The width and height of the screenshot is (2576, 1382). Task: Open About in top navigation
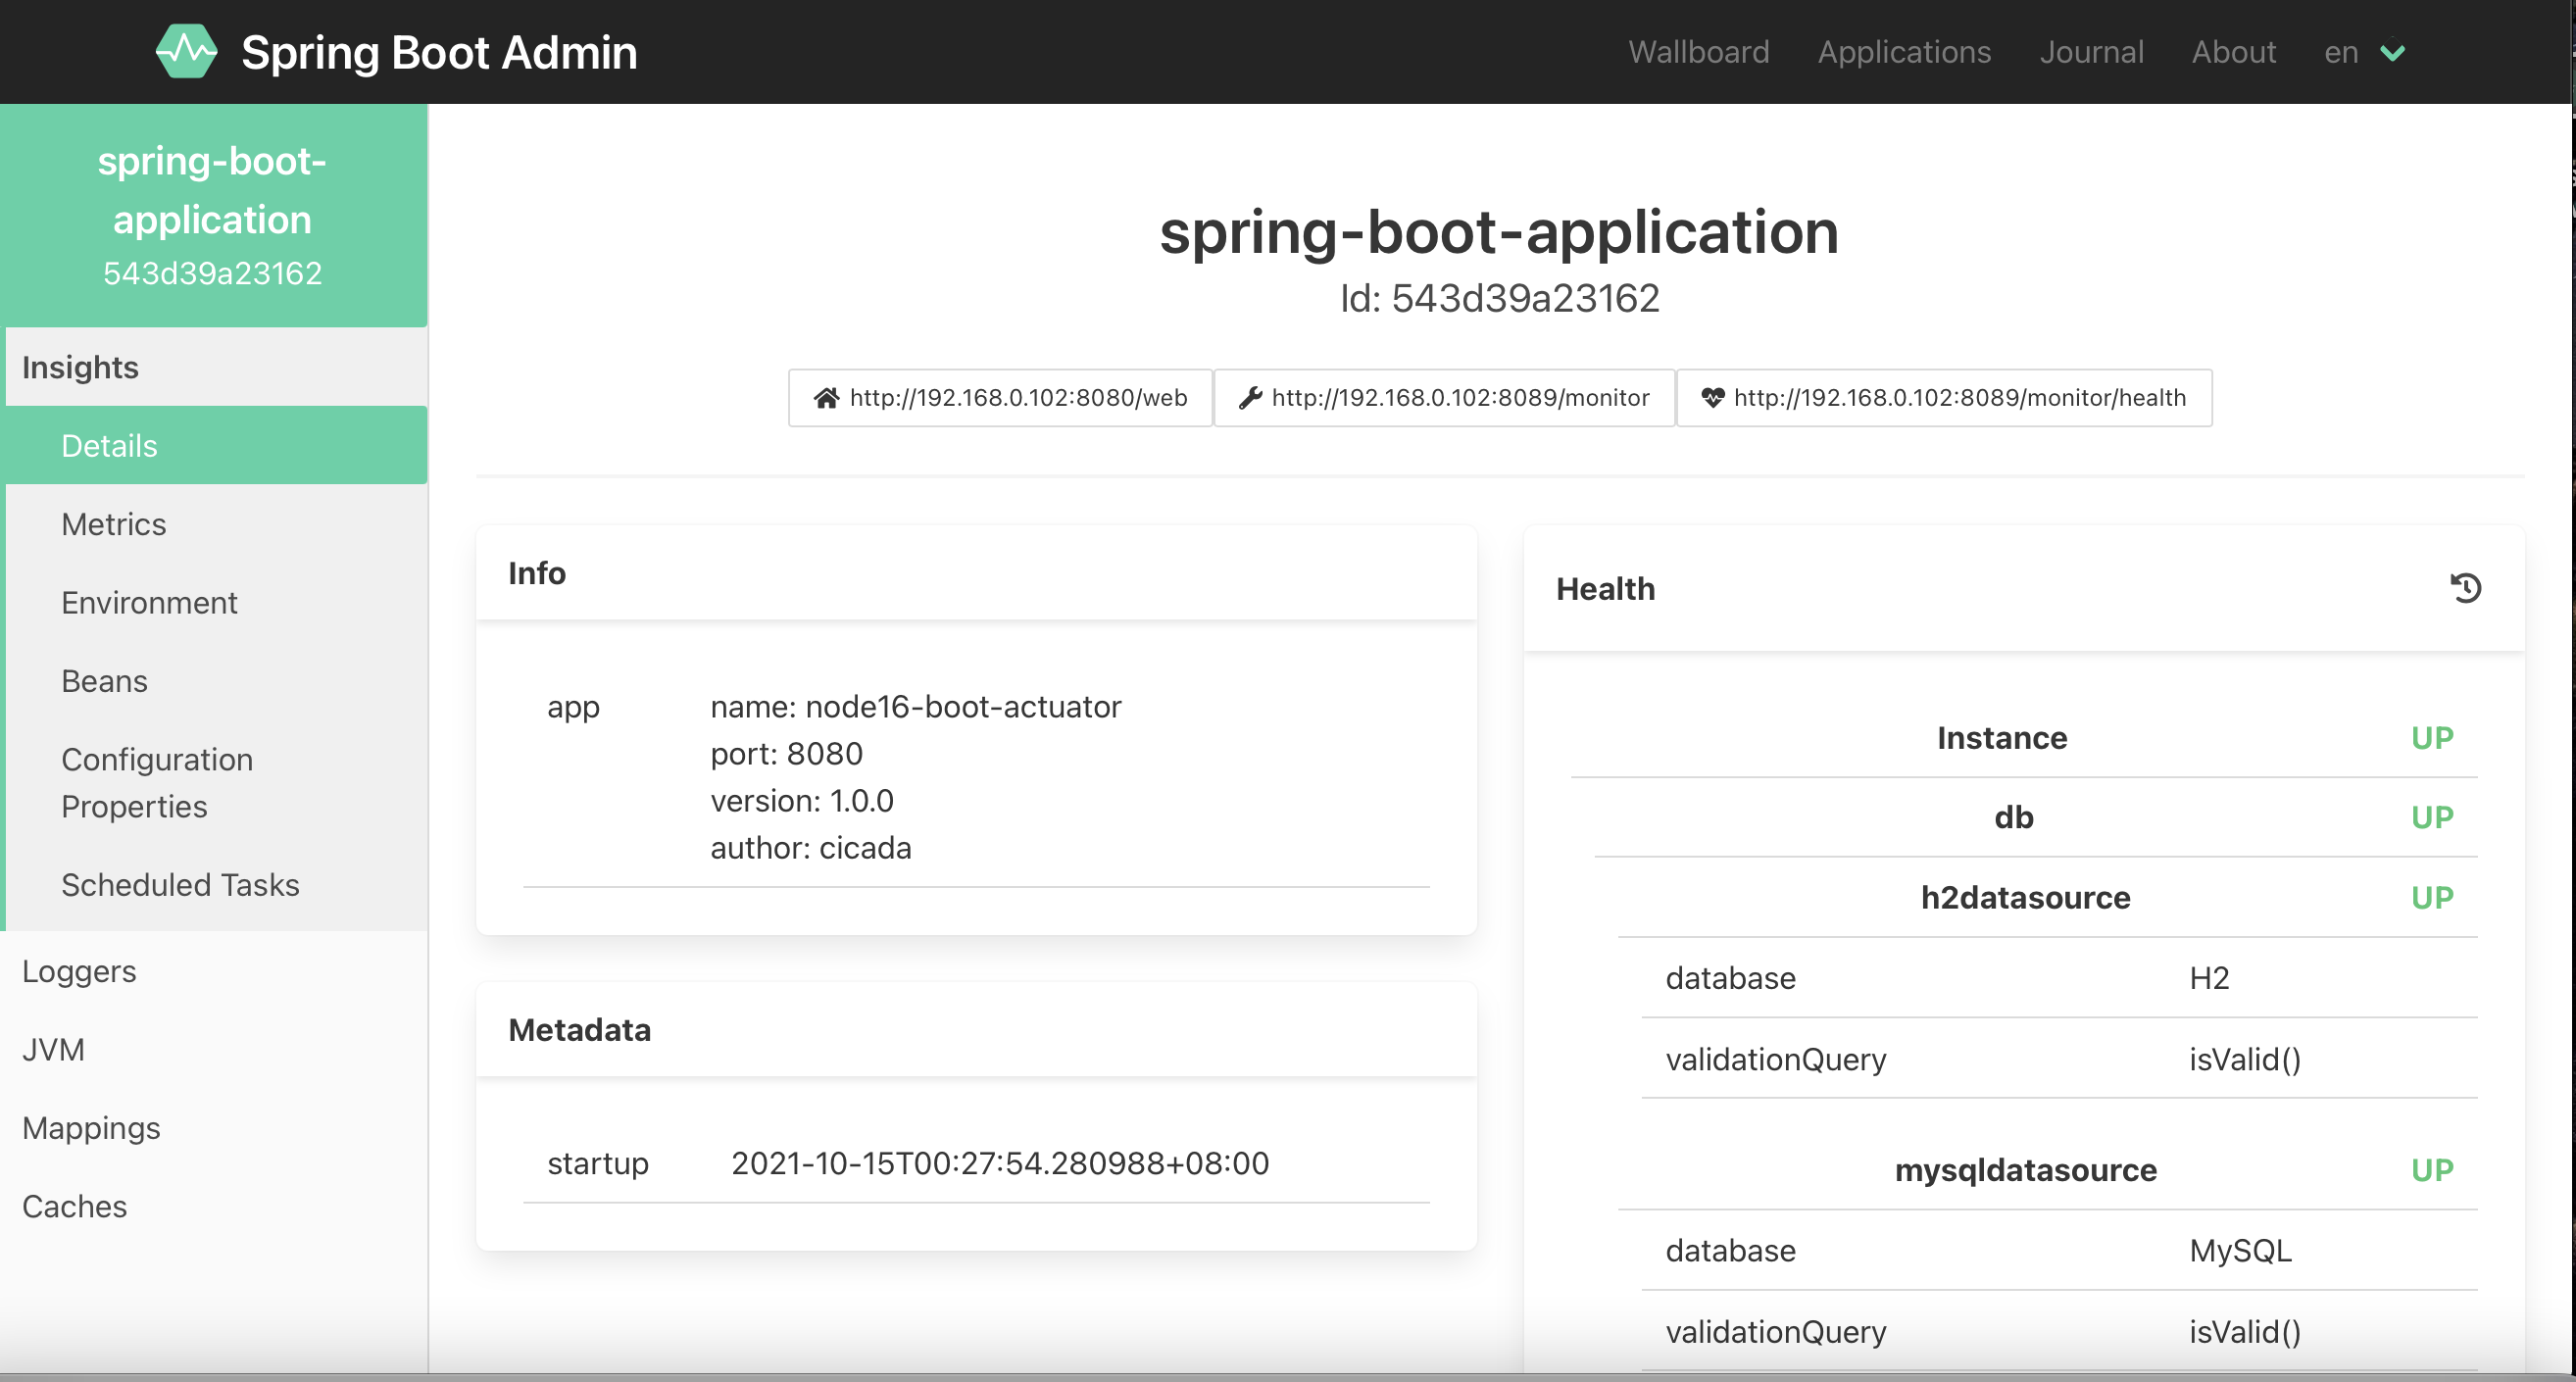point(2233,52)
